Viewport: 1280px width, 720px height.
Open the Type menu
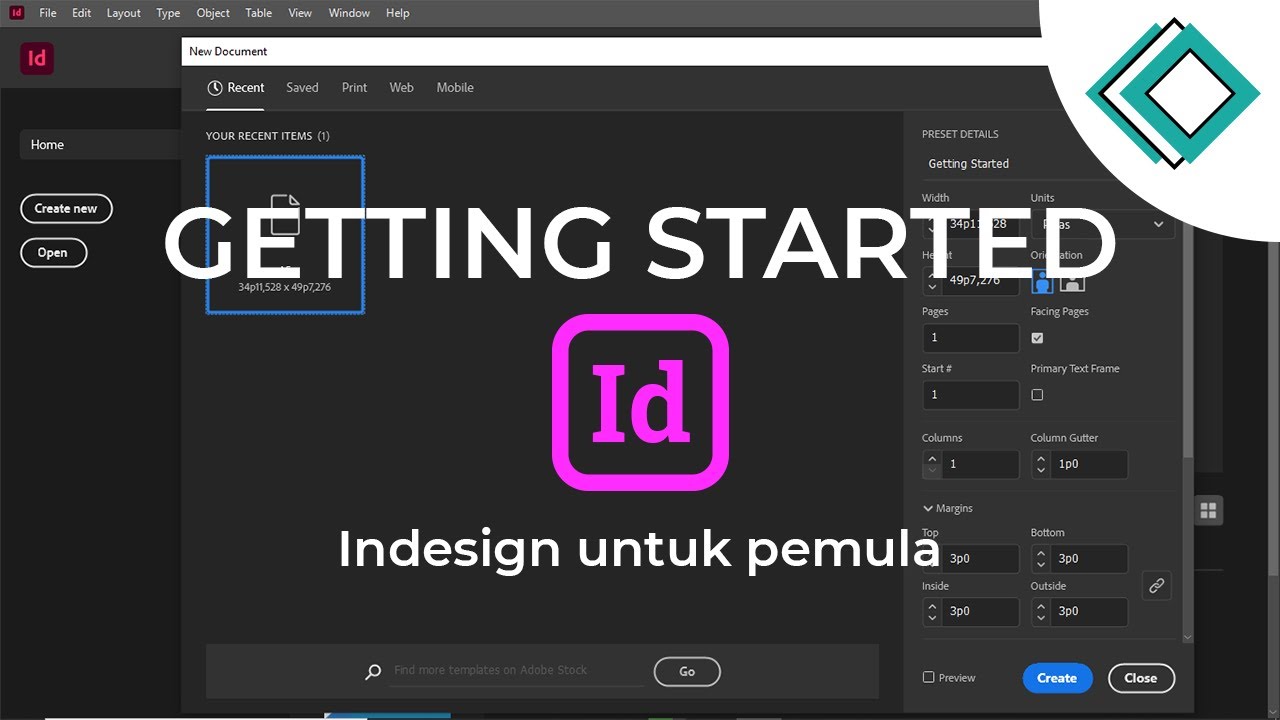pyautogui.click(x=168, y=13)
